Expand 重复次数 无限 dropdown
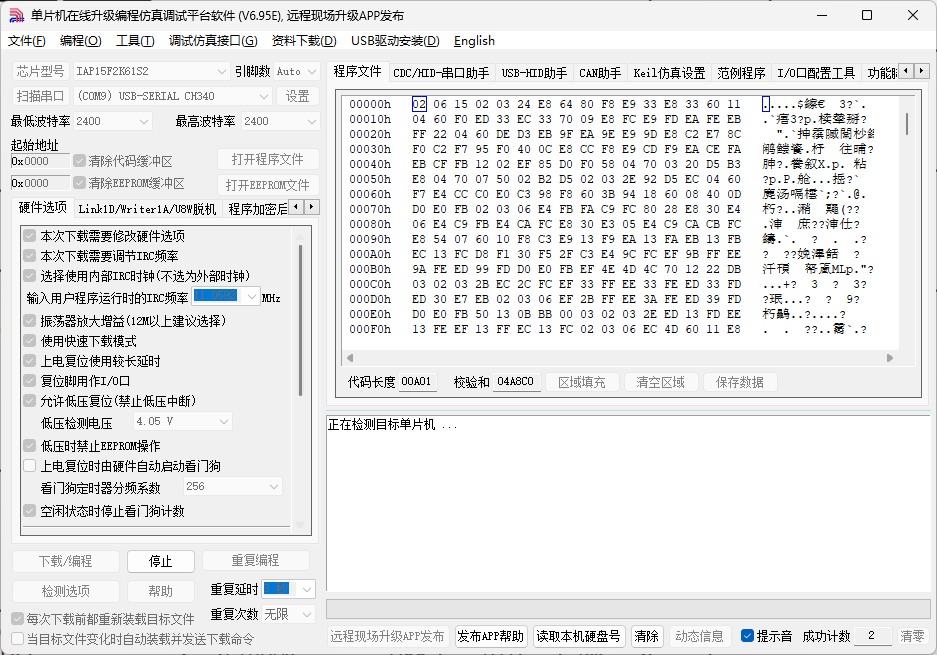Image resolution: width=937 pixels, height=655 pixels. tap(307, 614)
